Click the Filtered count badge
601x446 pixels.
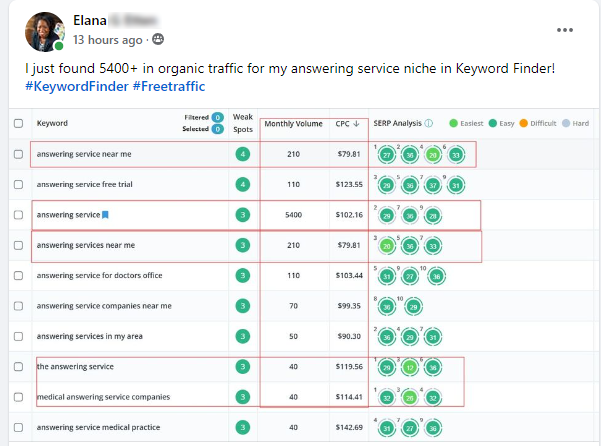[x=217, y=118]
